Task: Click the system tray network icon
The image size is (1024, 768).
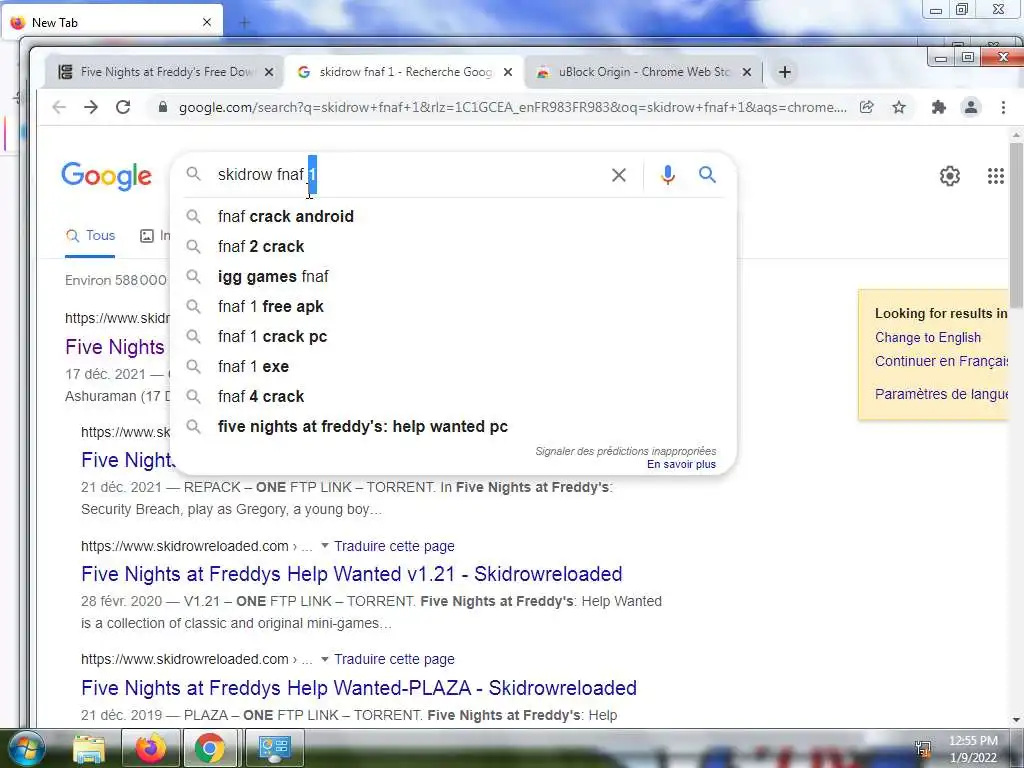Action: click(923, 748)
